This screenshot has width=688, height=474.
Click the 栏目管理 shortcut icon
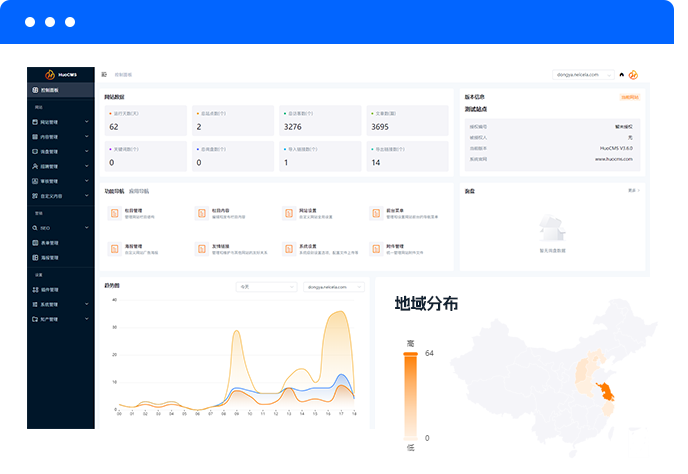pyautogui.click(x=115, y=213)
